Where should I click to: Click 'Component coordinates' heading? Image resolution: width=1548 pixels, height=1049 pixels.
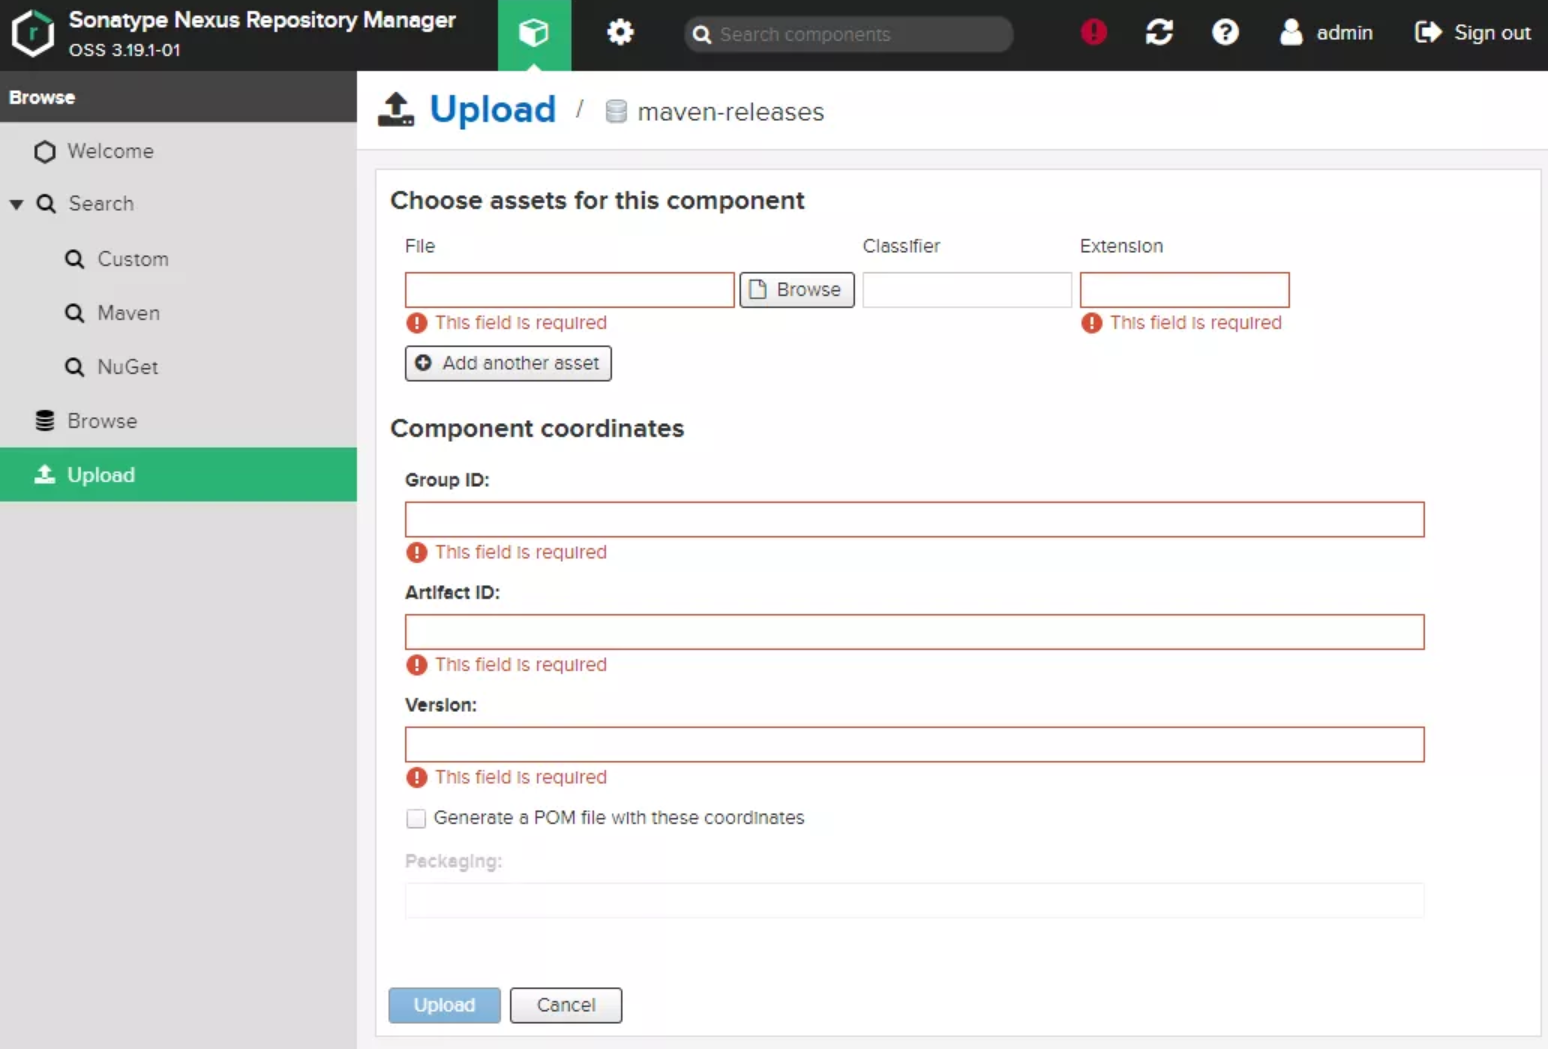(537, 428)
